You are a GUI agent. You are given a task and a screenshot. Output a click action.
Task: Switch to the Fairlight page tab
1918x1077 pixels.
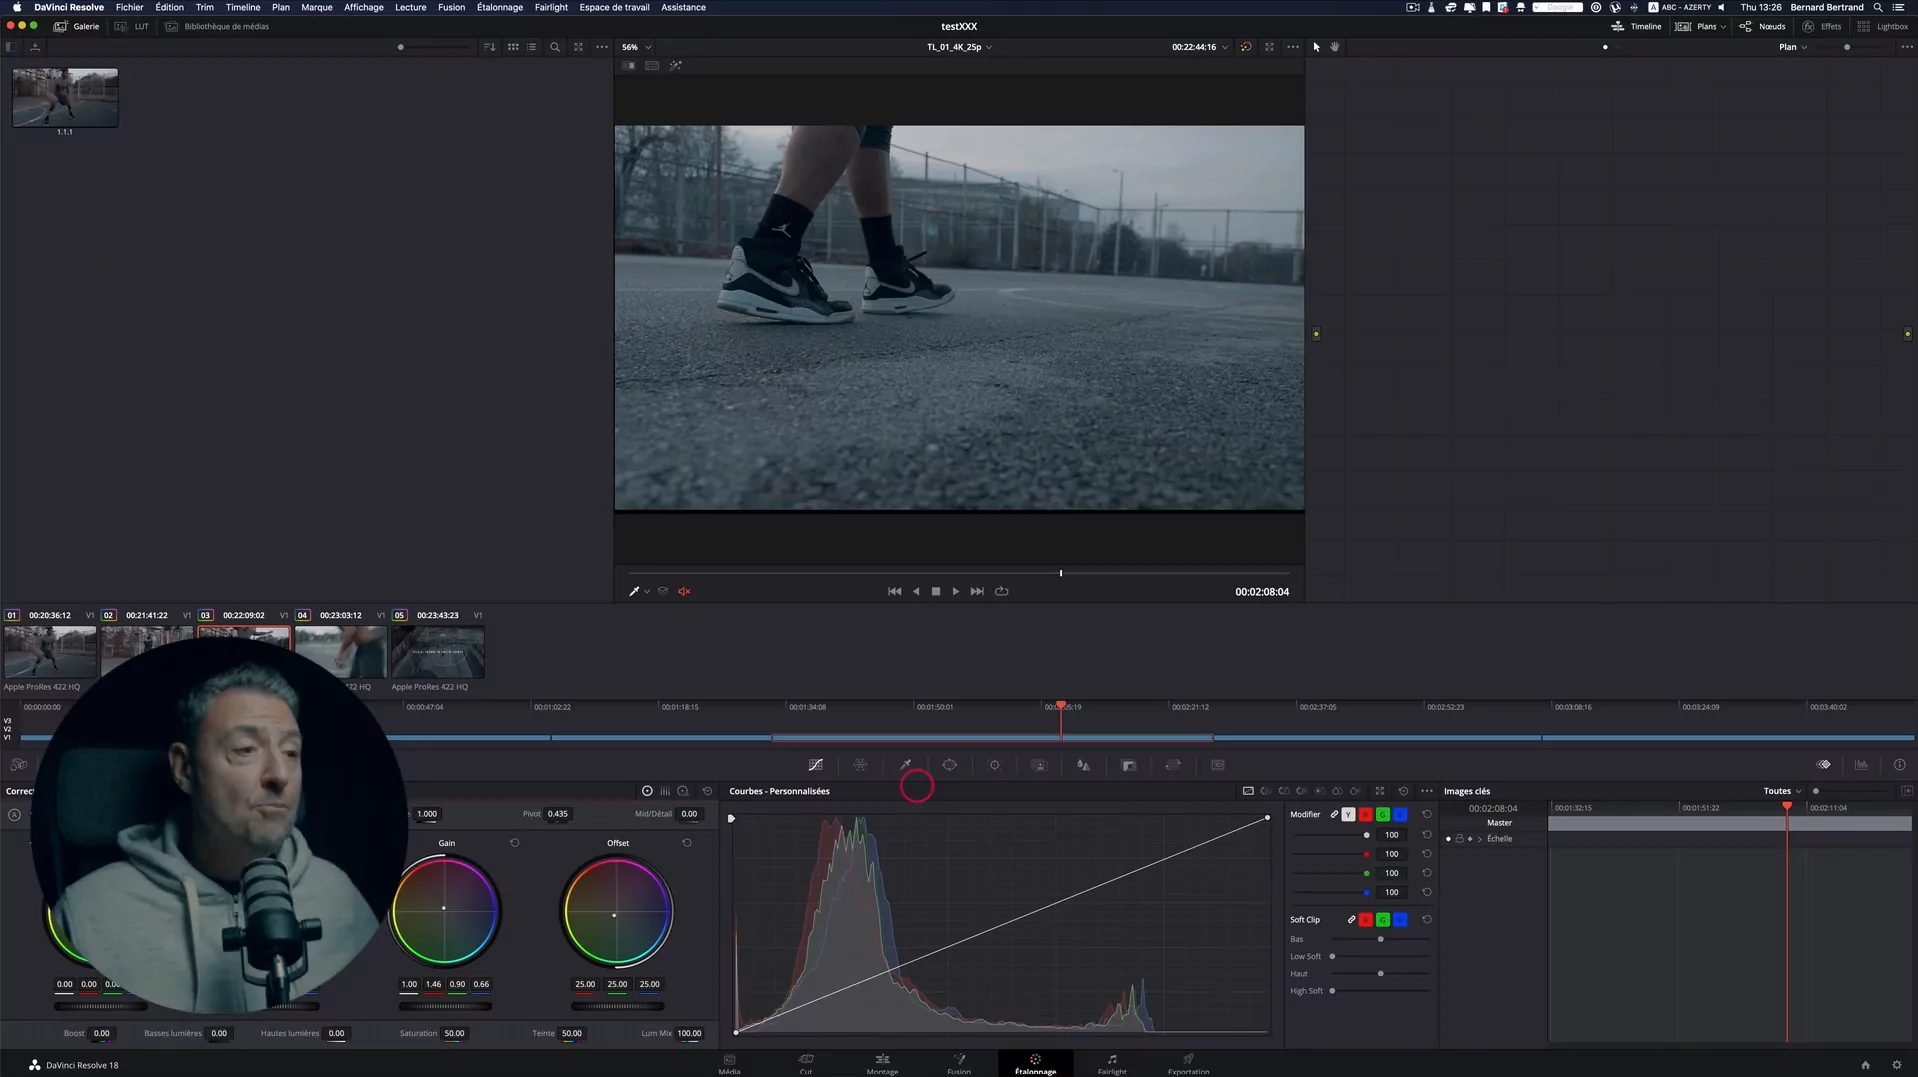[x=1112, y=1064]
